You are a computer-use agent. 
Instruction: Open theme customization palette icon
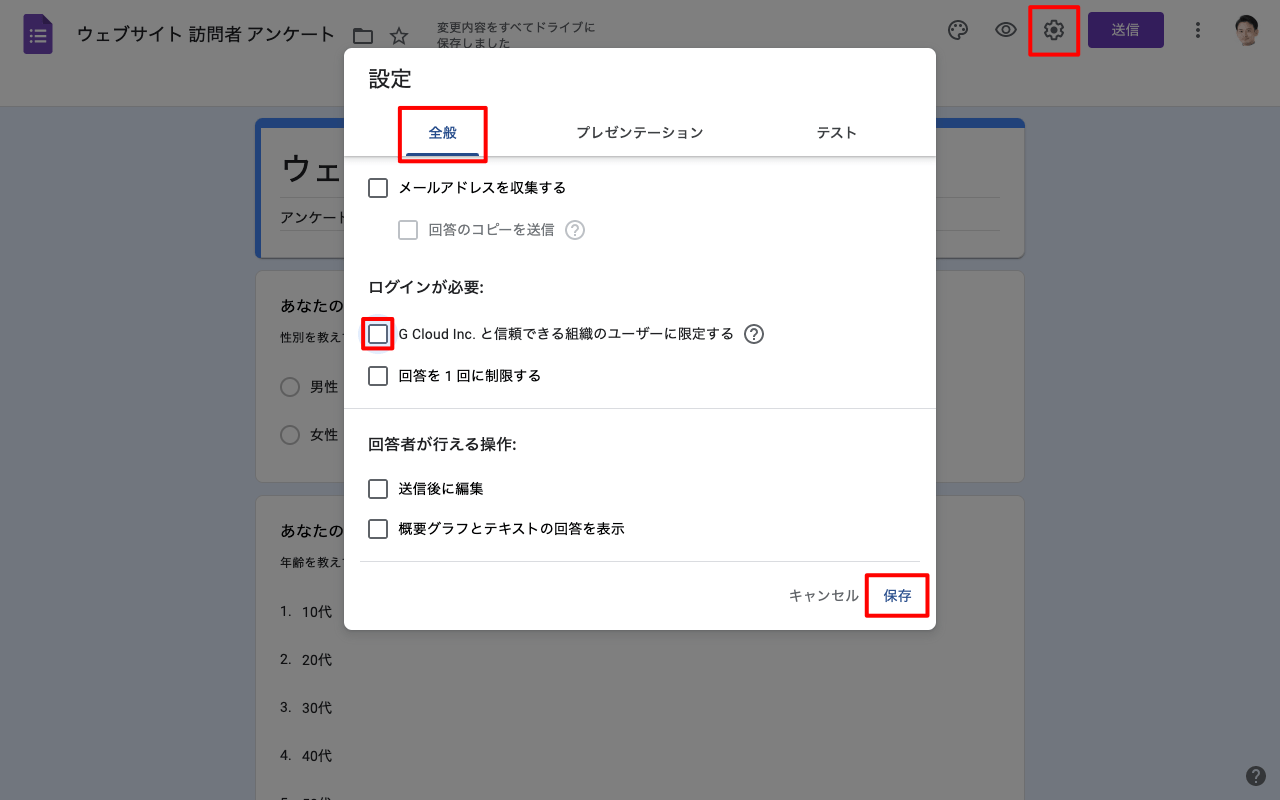click(958, 30)
